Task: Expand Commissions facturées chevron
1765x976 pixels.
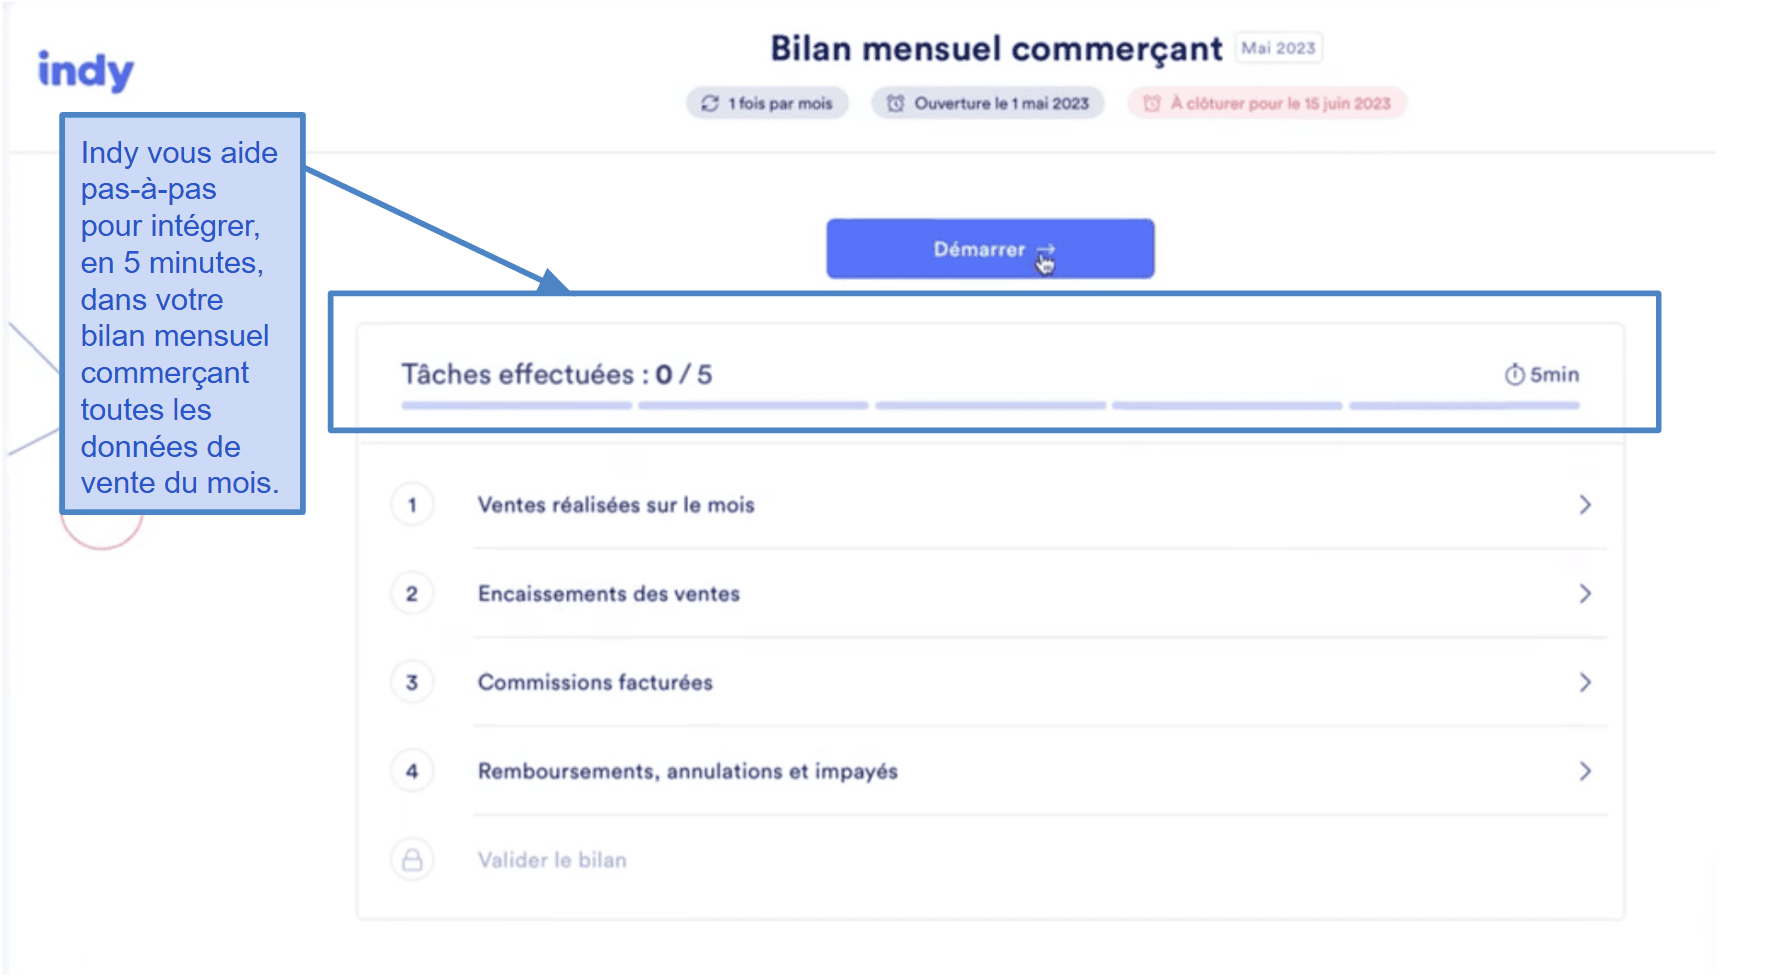Action: point(1585,683)
